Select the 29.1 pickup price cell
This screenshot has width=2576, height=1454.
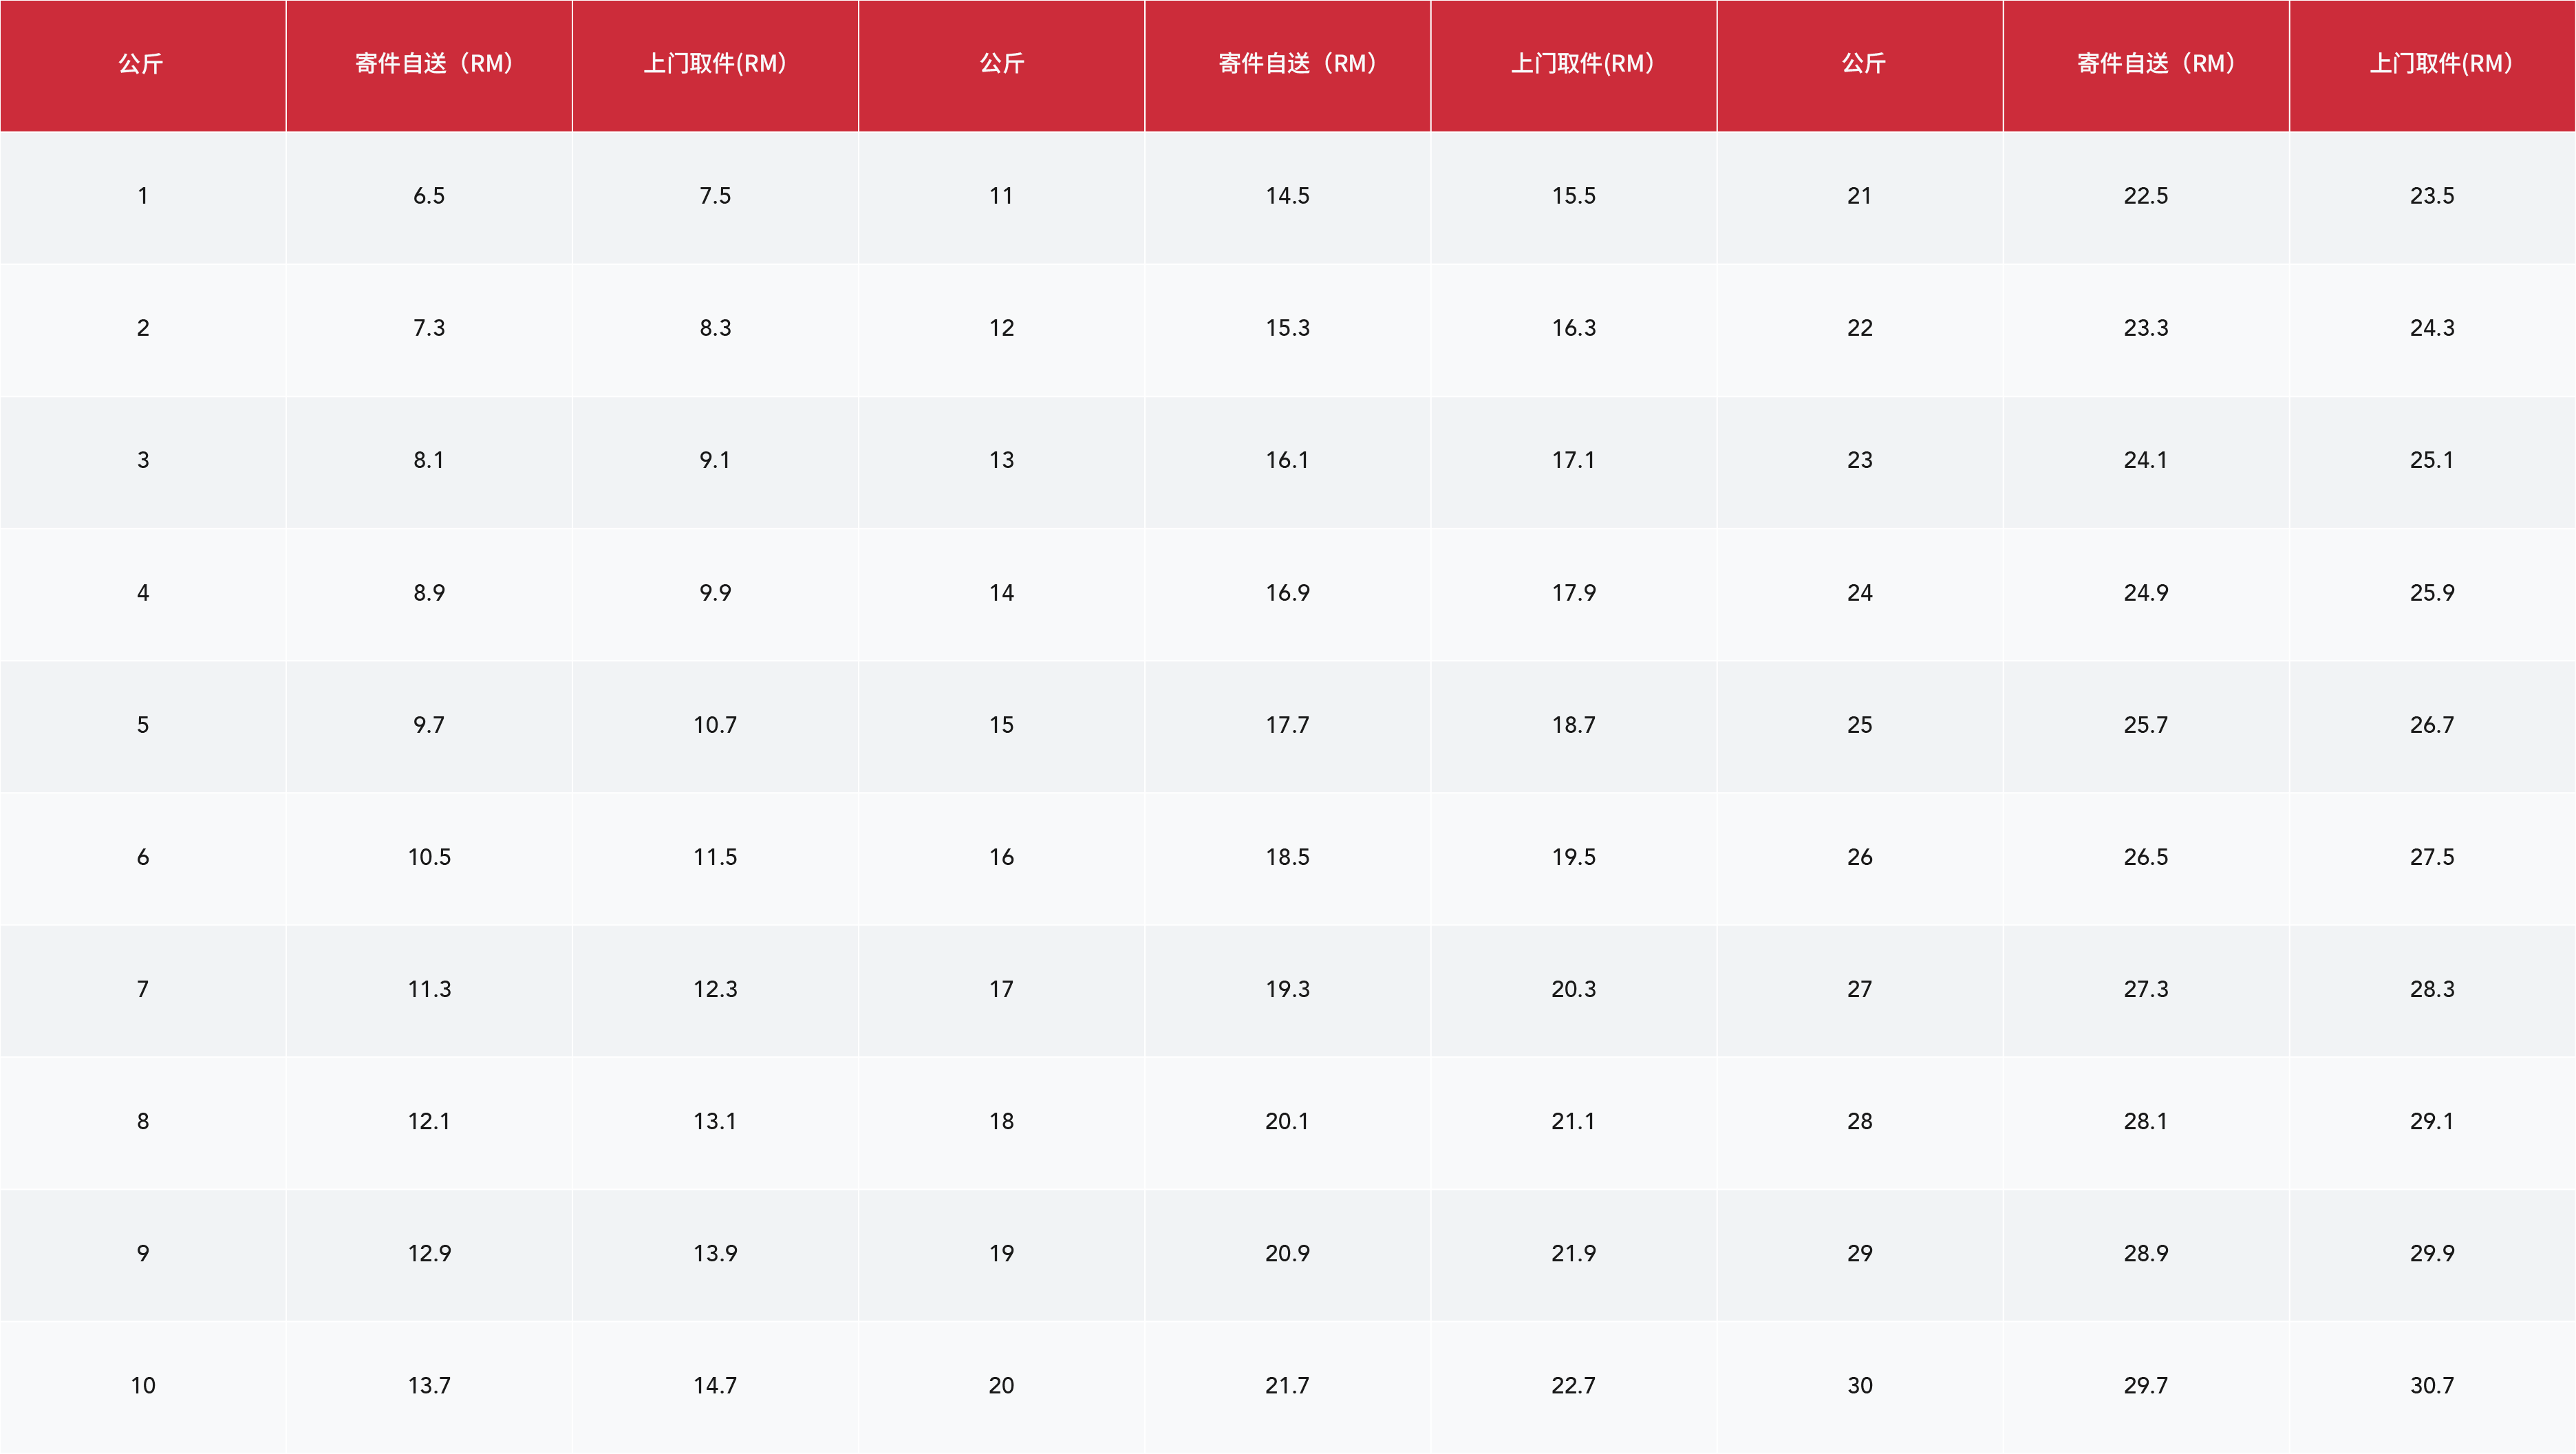click(x=2431, y=1121)
